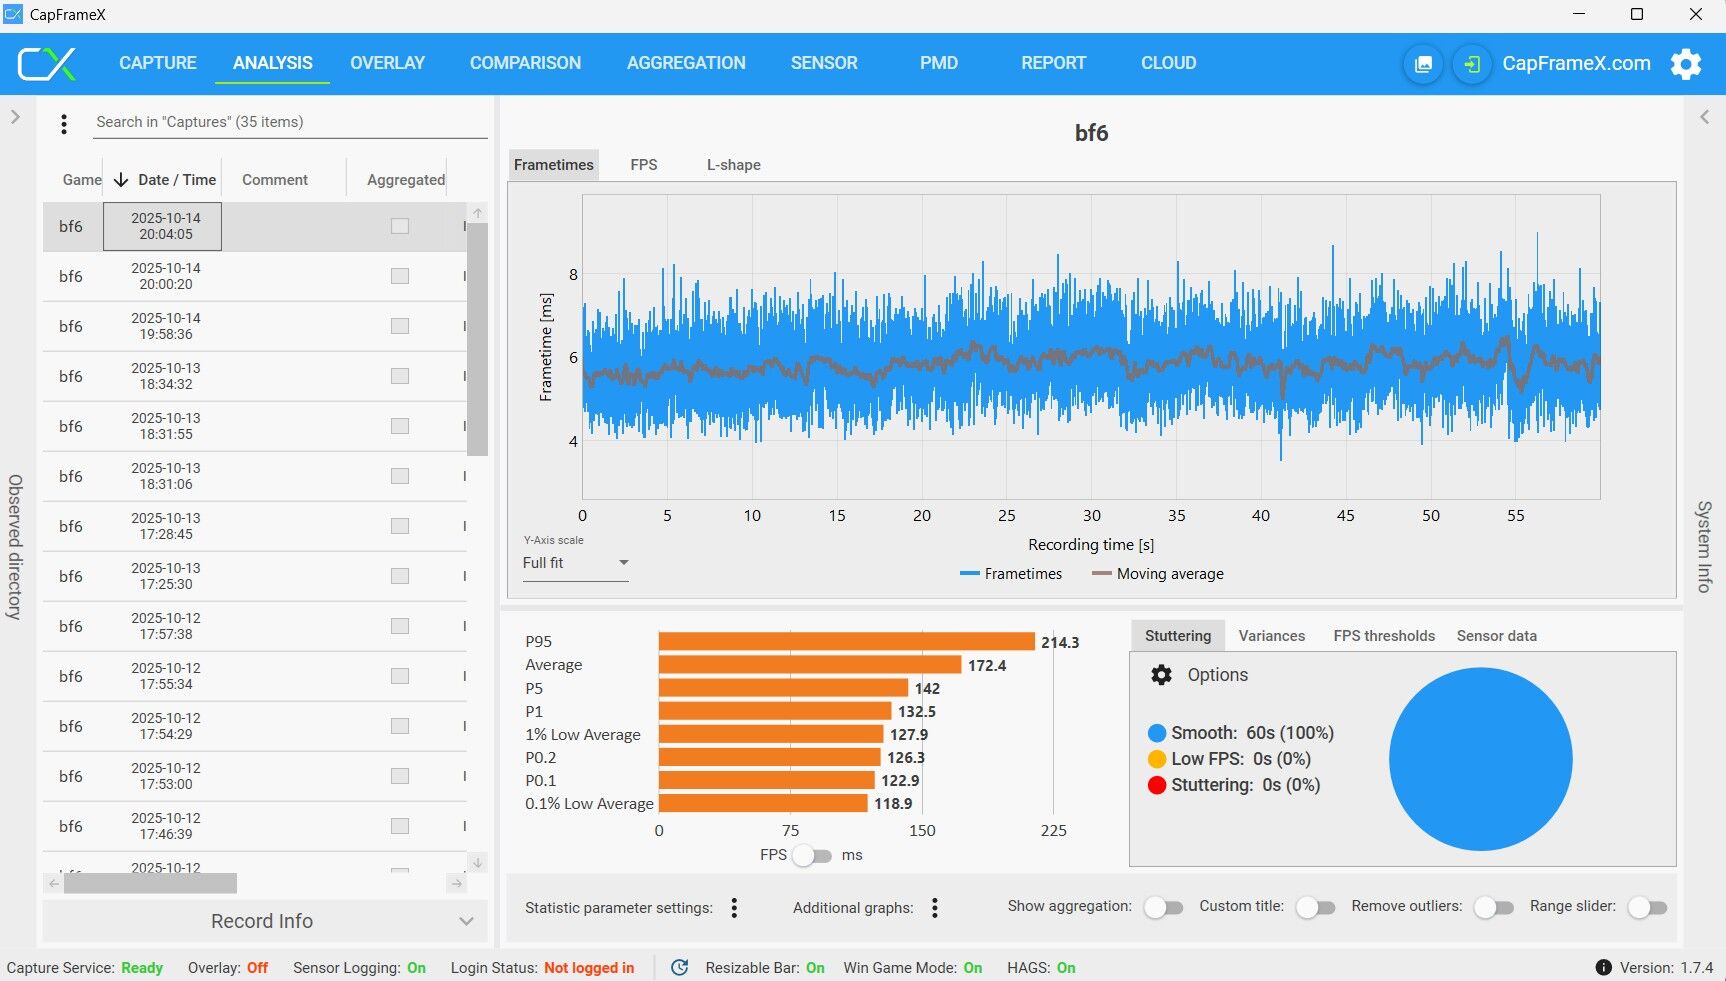The image size is (1726, 981).
Task: Open settings with the gear icon
Action: tap(1686, 64)
